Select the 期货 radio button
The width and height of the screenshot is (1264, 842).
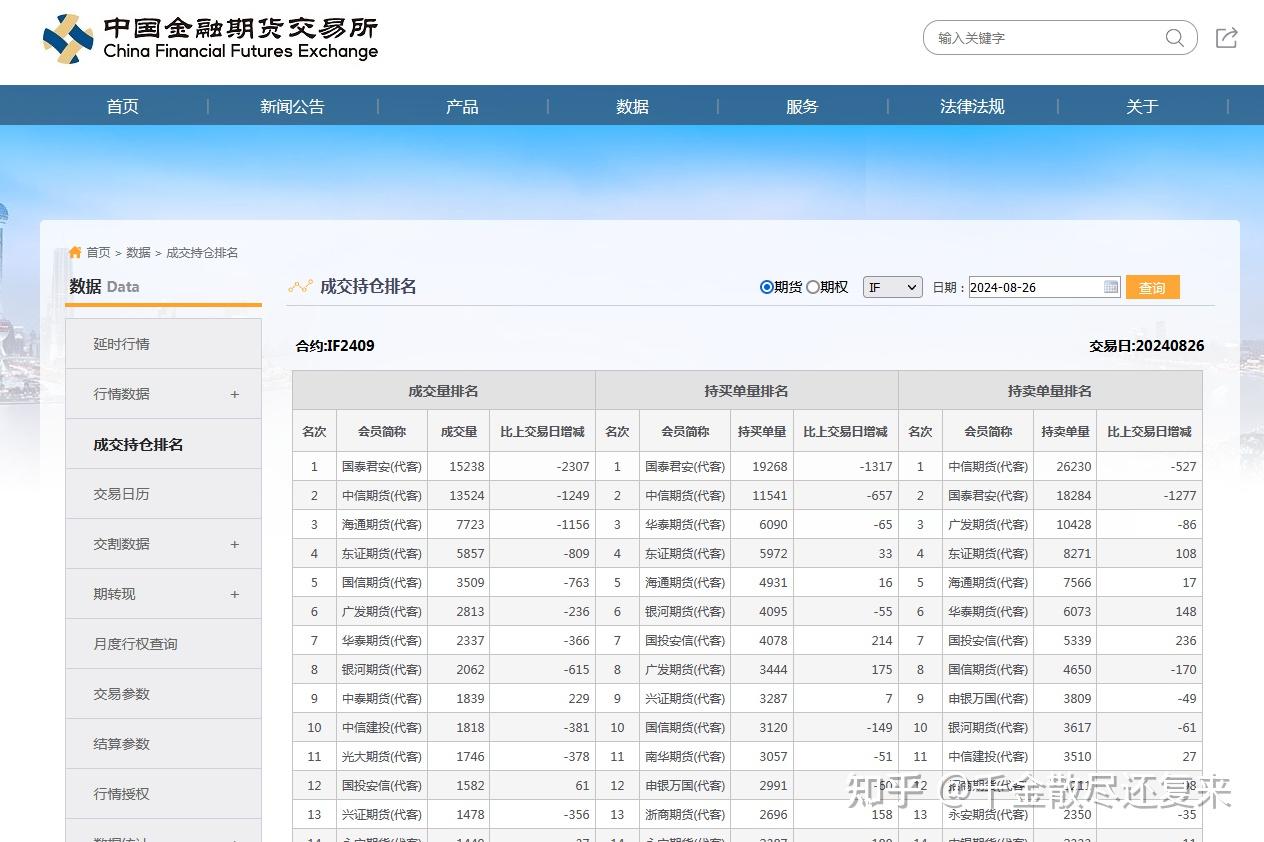766,287
